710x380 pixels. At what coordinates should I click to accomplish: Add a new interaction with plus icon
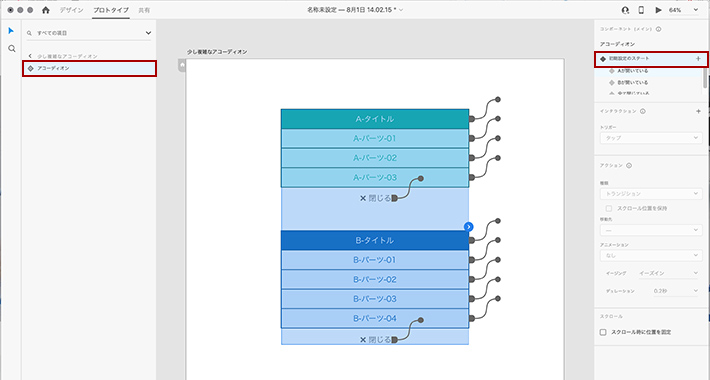[698, 111]
